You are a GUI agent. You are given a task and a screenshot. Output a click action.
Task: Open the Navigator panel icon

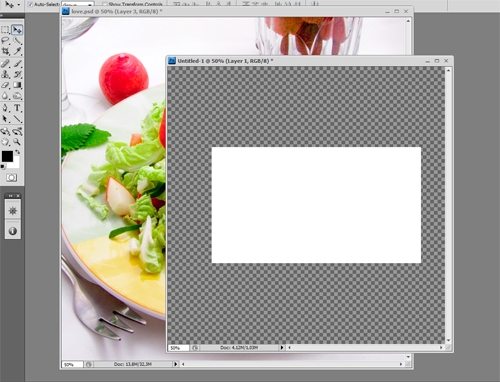click(x=13, y=211)
